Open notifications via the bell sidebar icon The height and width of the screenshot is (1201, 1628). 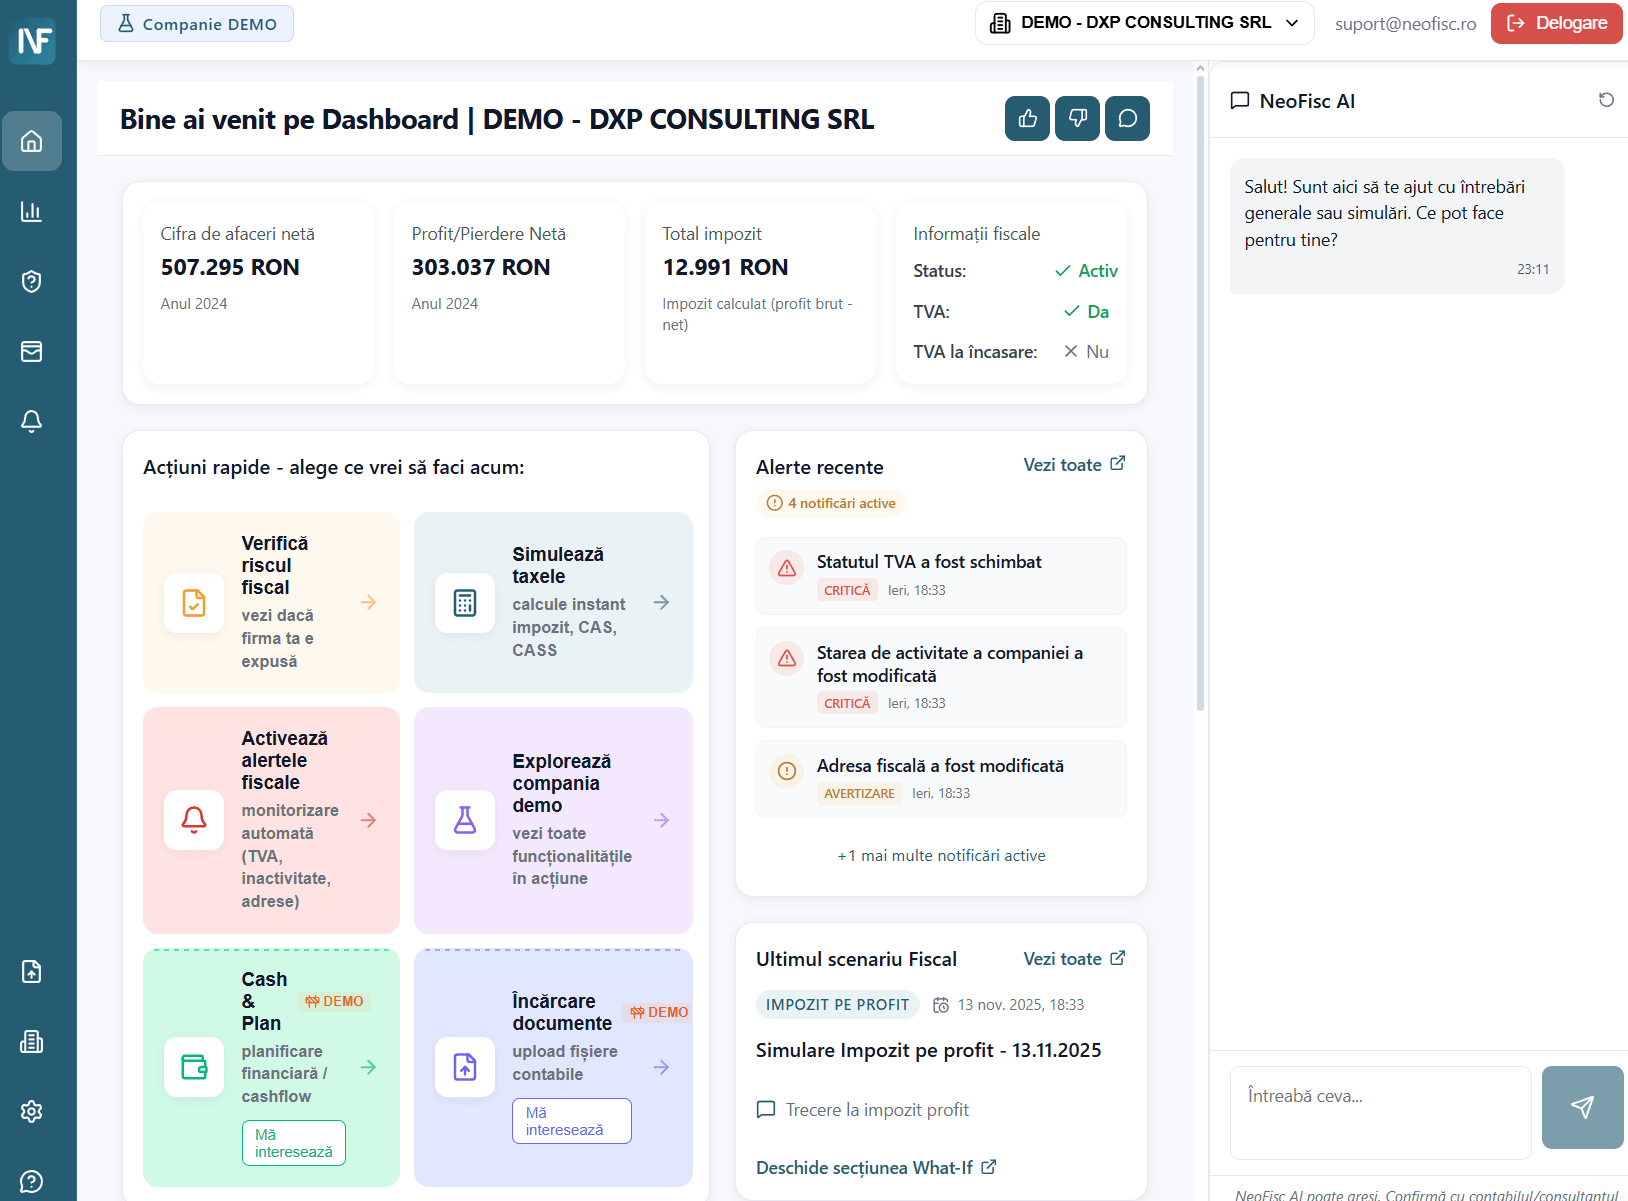pos(32,421)
